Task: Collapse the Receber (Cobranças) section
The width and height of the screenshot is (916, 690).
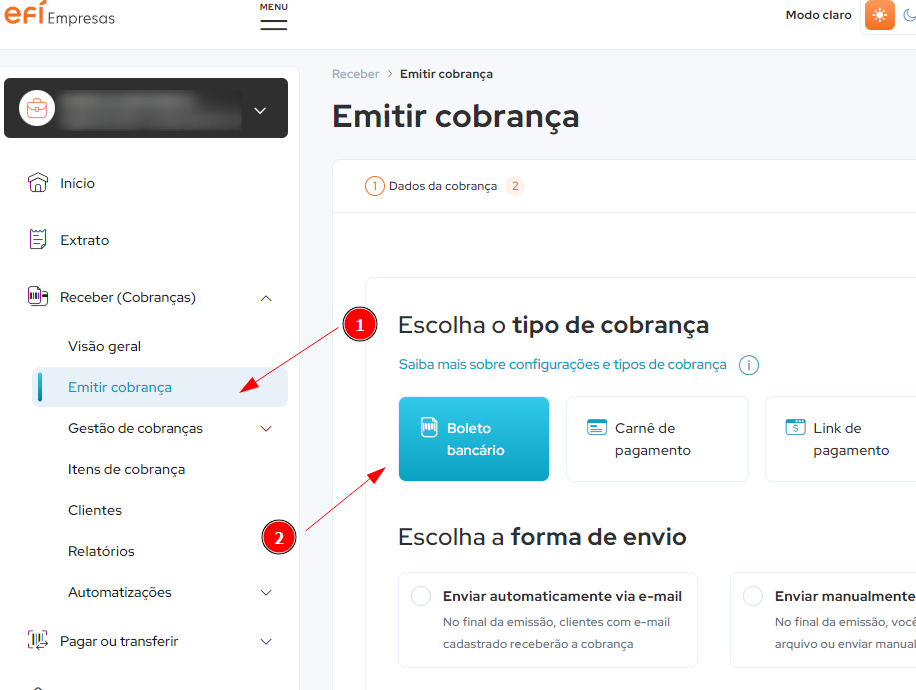Action: pyautogui.click(x=266, y=296)
